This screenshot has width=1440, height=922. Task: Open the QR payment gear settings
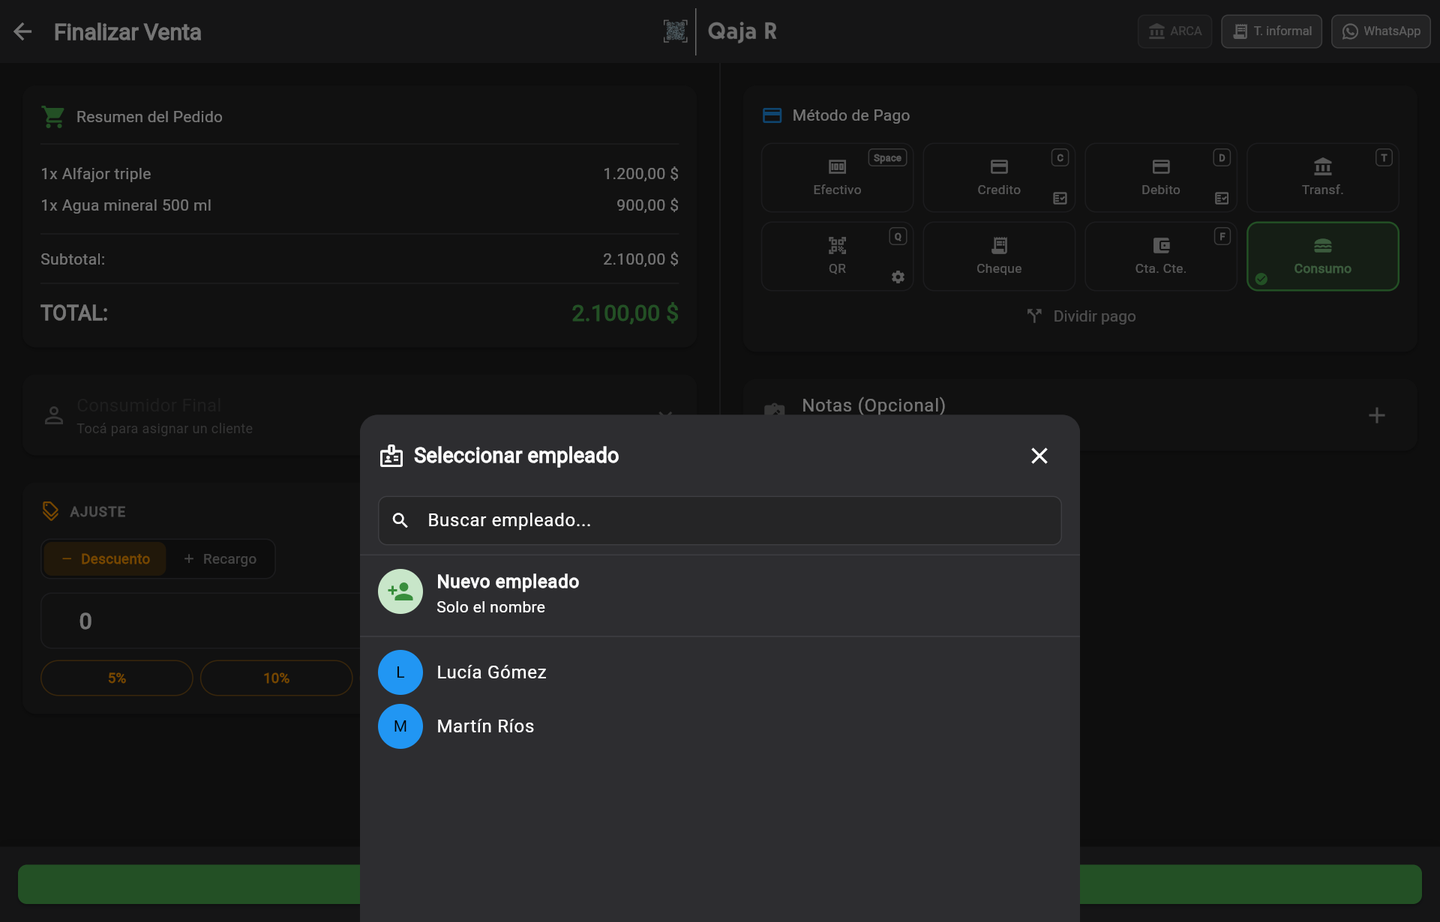pos(898,277)
